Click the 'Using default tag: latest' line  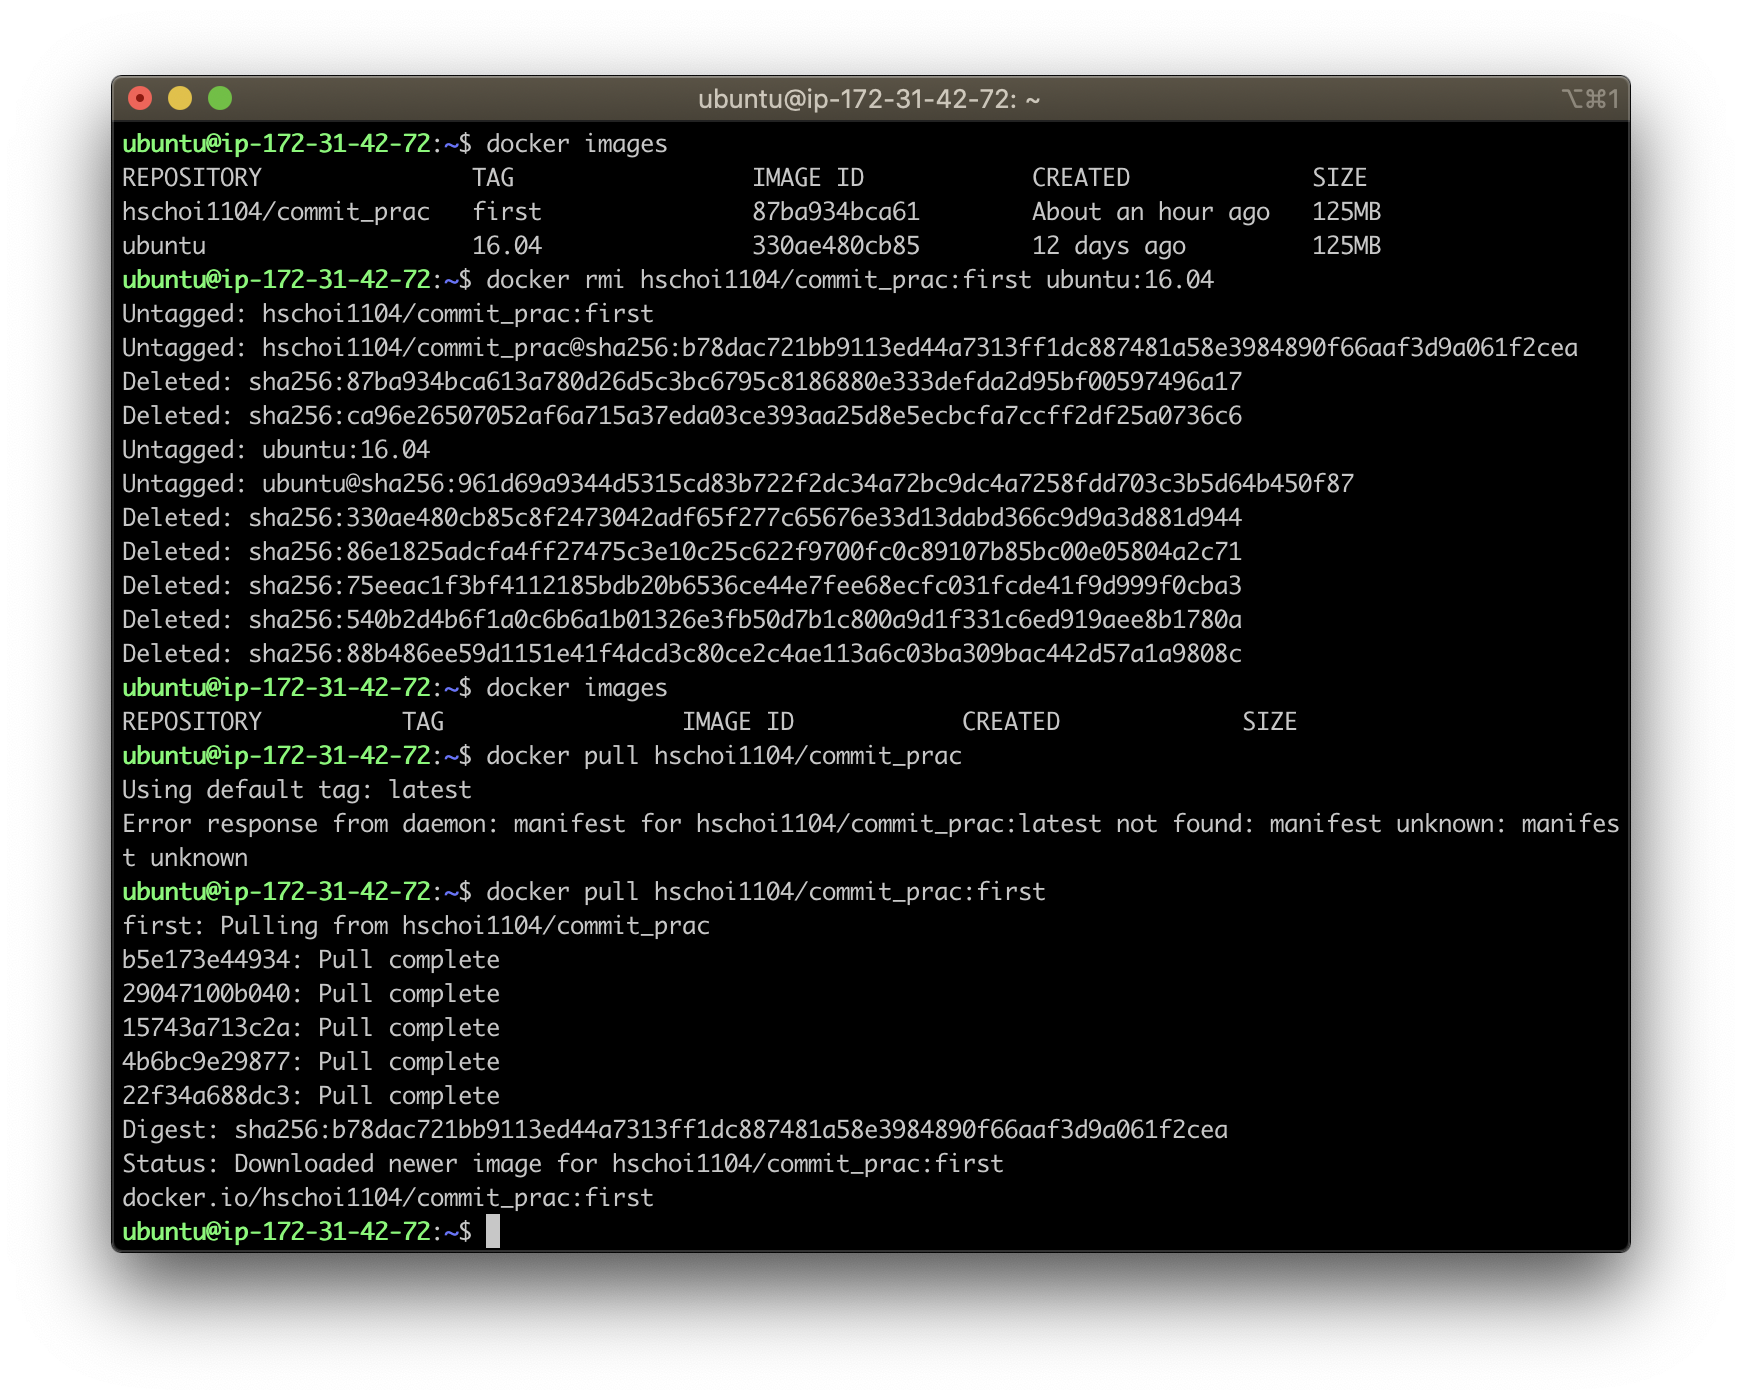click(x=297, y=790)
